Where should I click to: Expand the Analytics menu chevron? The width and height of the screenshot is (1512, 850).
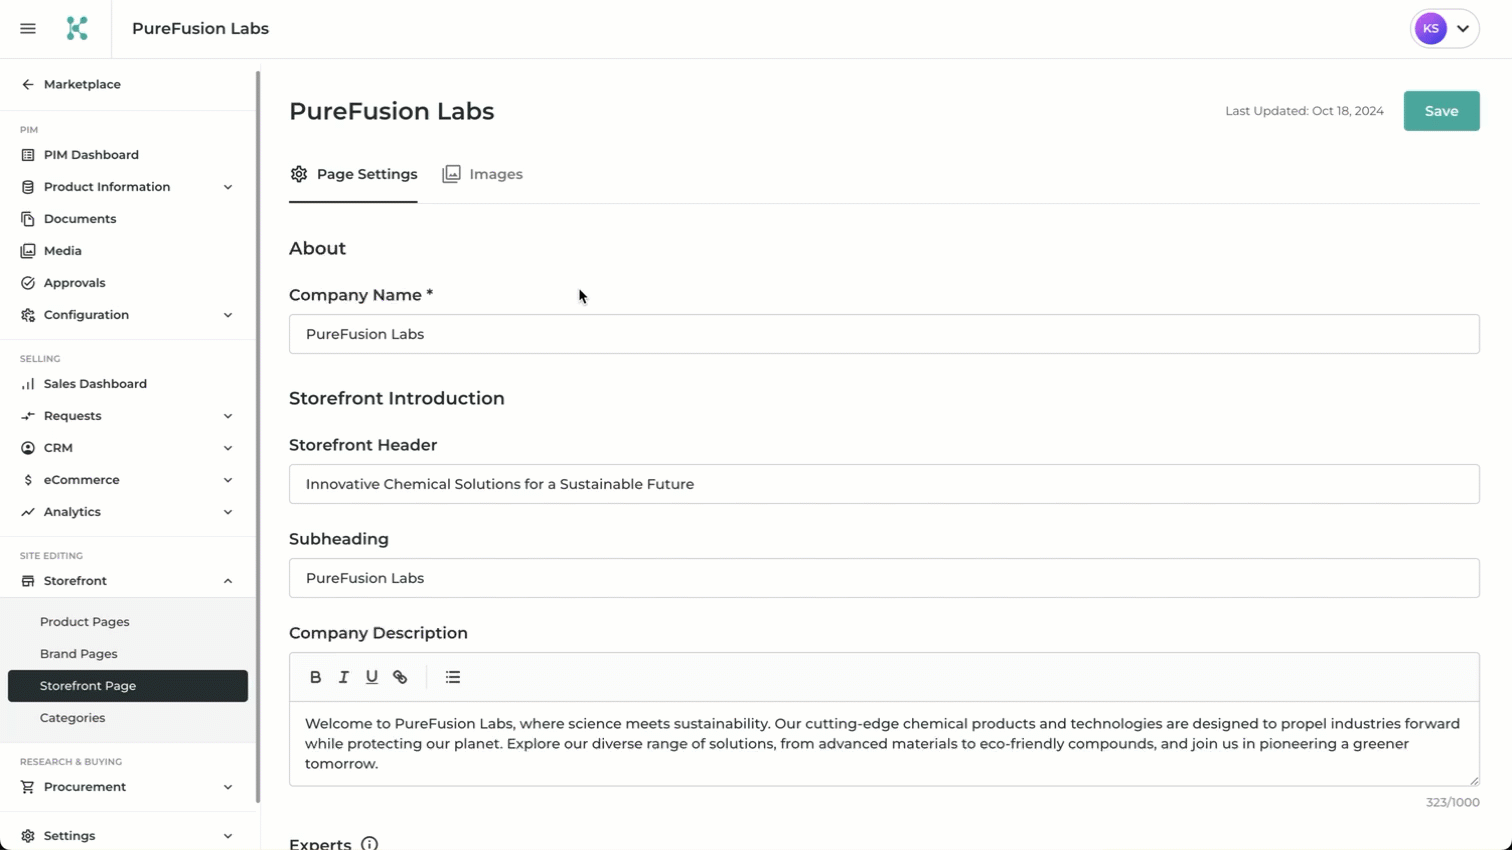[228, 512]
